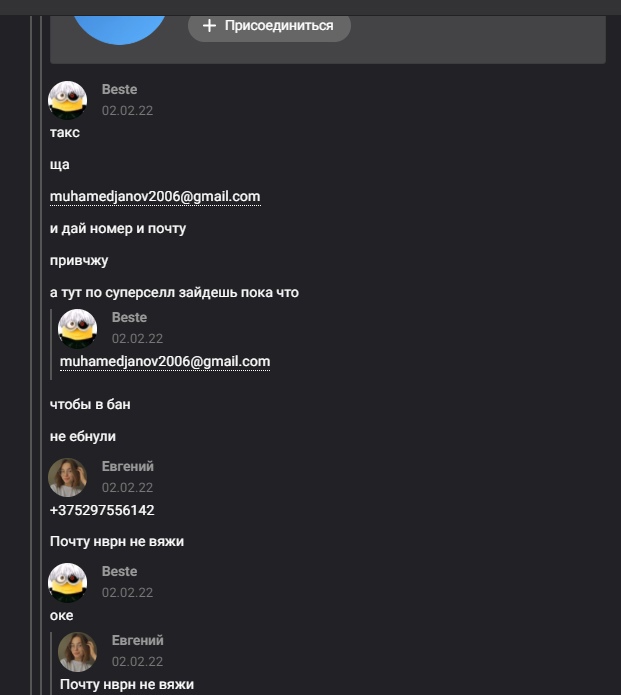Click Beste's avatar above the 'оке' message

(x=68, y=582)
